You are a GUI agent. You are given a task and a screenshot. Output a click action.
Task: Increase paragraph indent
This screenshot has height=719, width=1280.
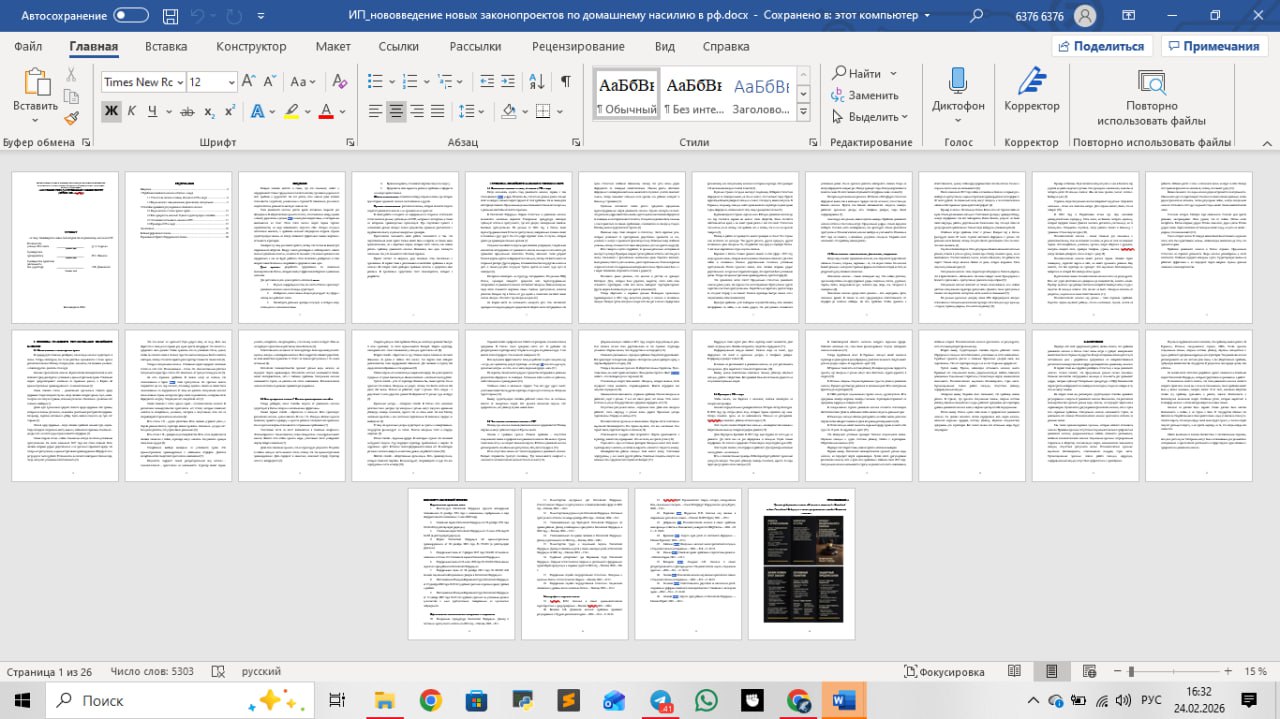(x=507, y=82)
